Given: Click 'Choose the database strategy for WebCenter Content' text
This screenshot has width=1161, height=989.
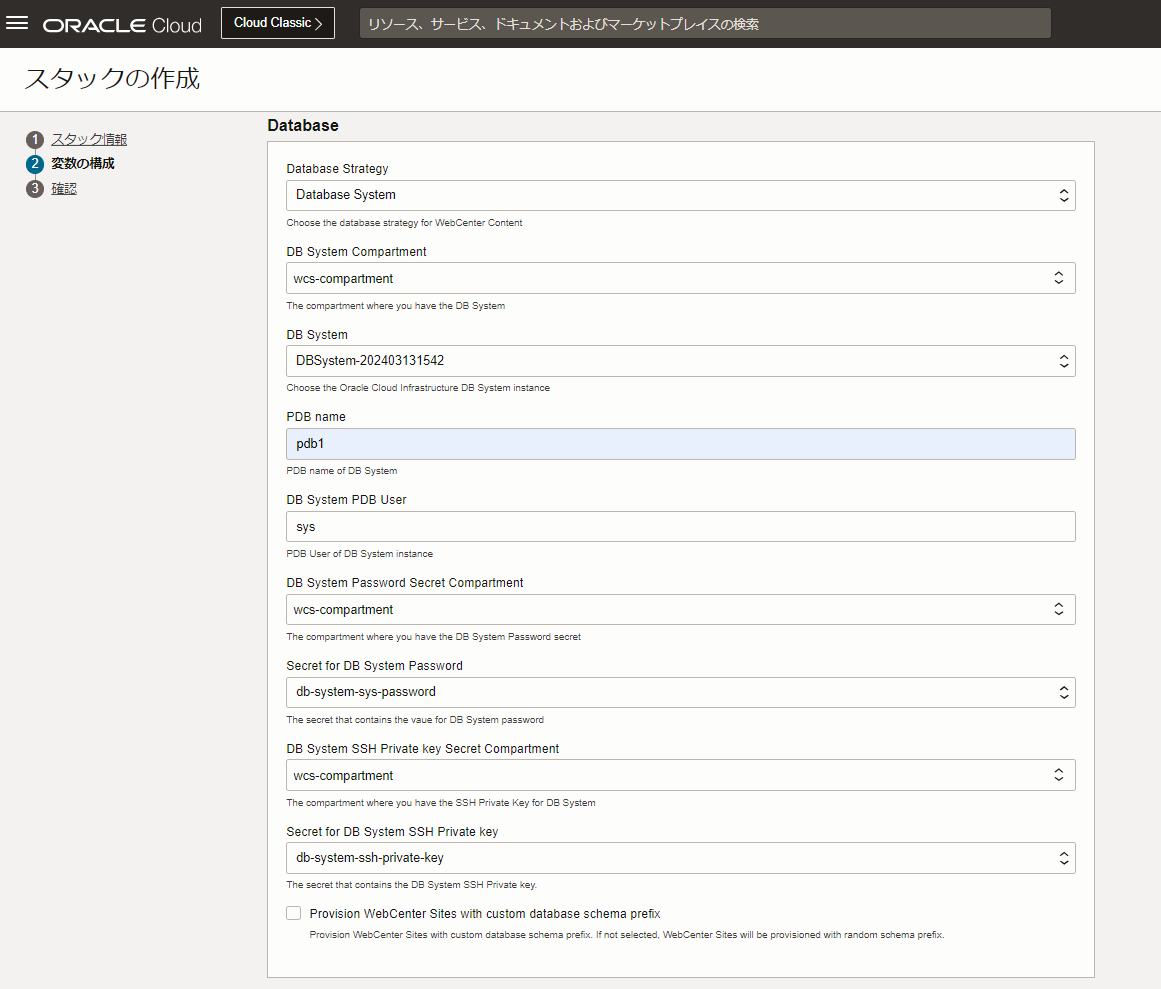Looking at the screenshot, I should pyautogui.click(x=404, y=223).
